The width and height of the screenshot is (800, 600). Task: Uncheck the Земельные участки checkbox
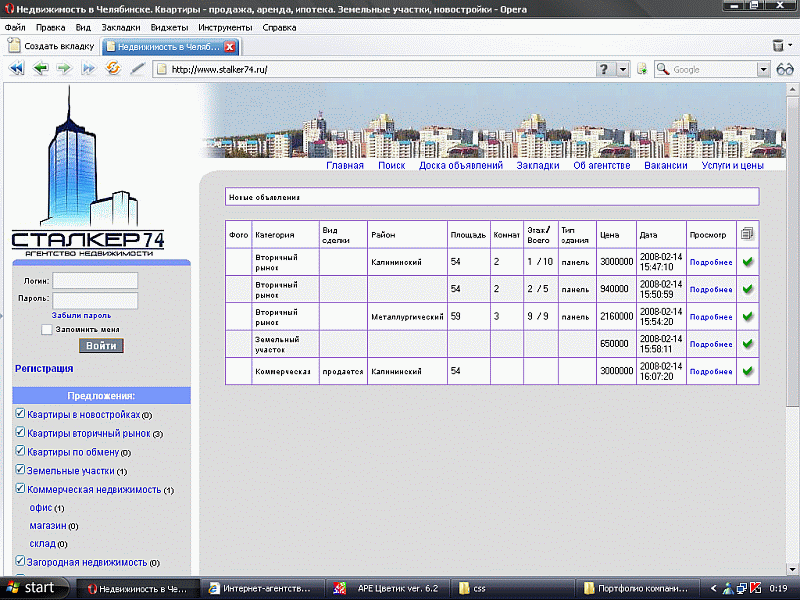click(x=21, y=470)
